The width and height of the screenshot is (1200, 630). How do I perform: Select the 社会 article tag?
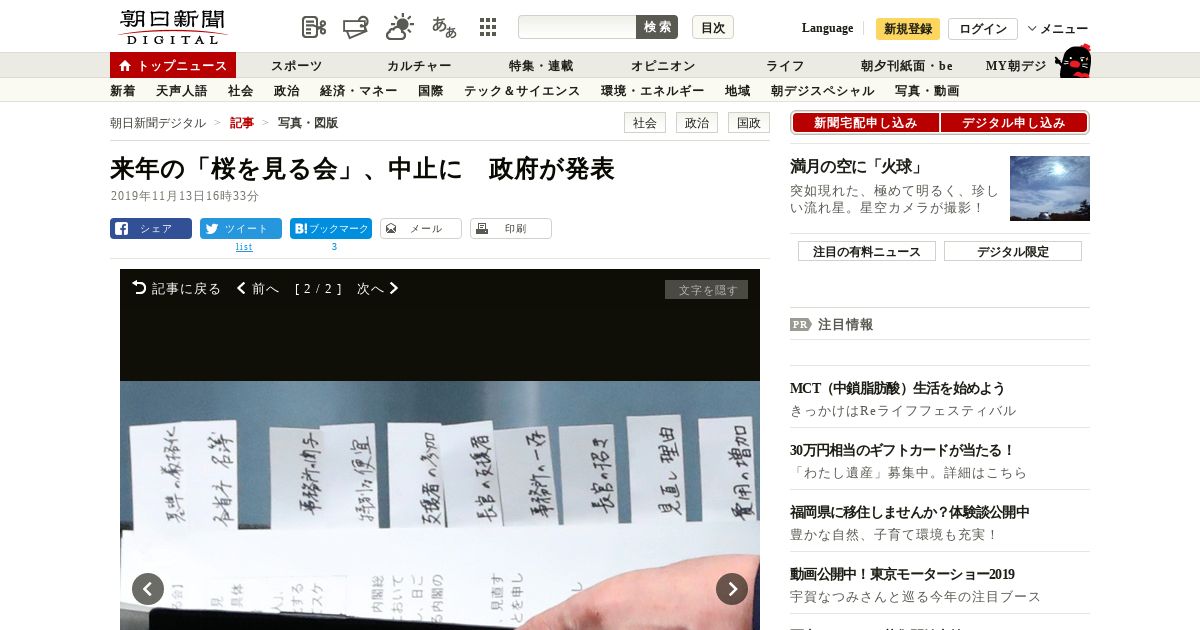click(x=645, y=123)
